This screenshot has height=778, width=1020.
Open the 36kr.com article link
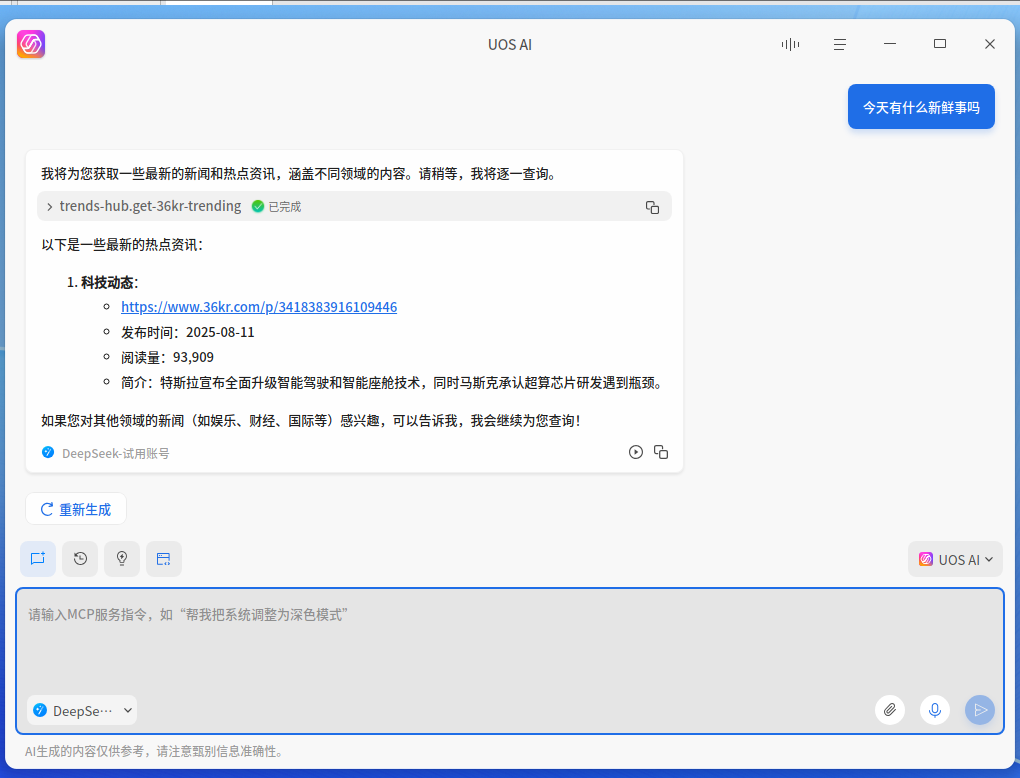click(x=259, y=307)
